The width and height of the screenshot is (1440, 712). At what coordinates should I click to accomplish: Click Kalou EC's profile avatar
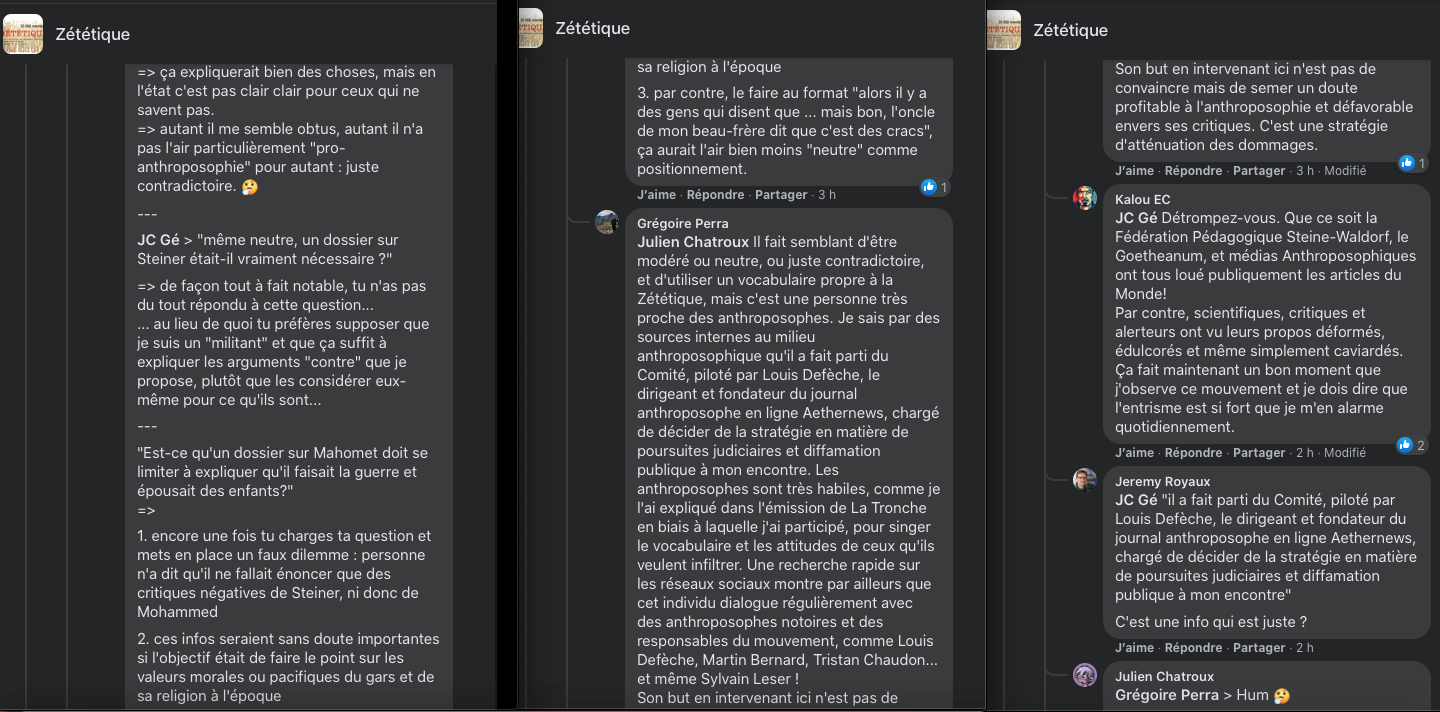1085,198
